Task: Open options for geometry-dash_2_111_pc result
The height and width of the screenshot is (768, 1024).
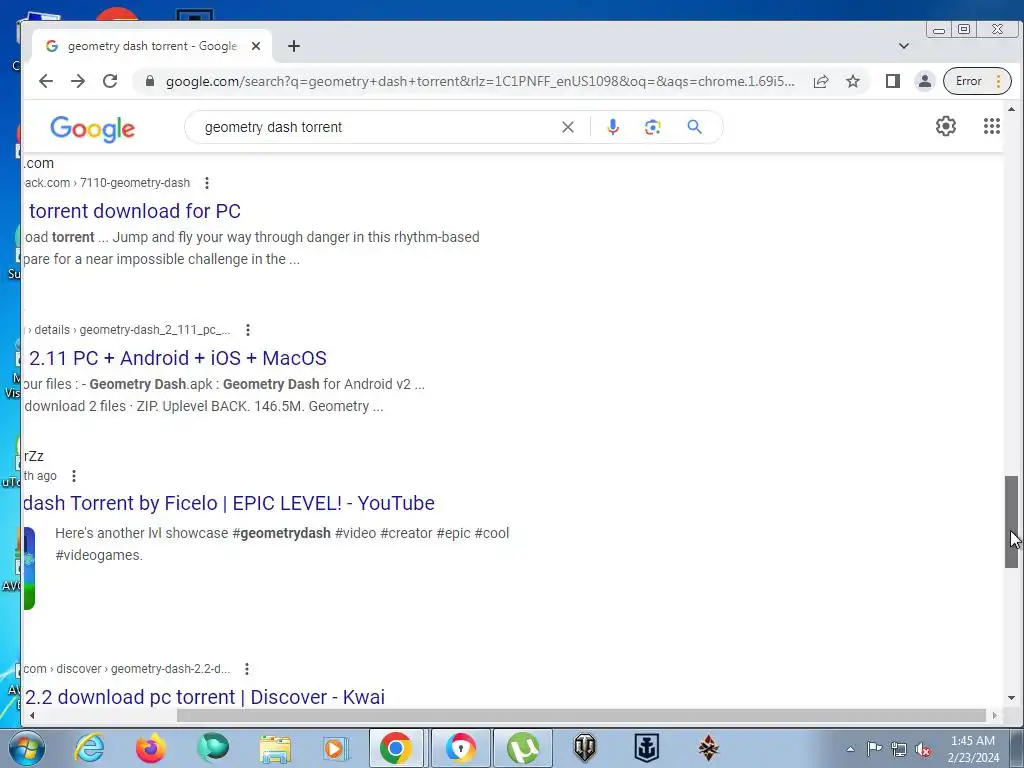Action: click(248, 330)
